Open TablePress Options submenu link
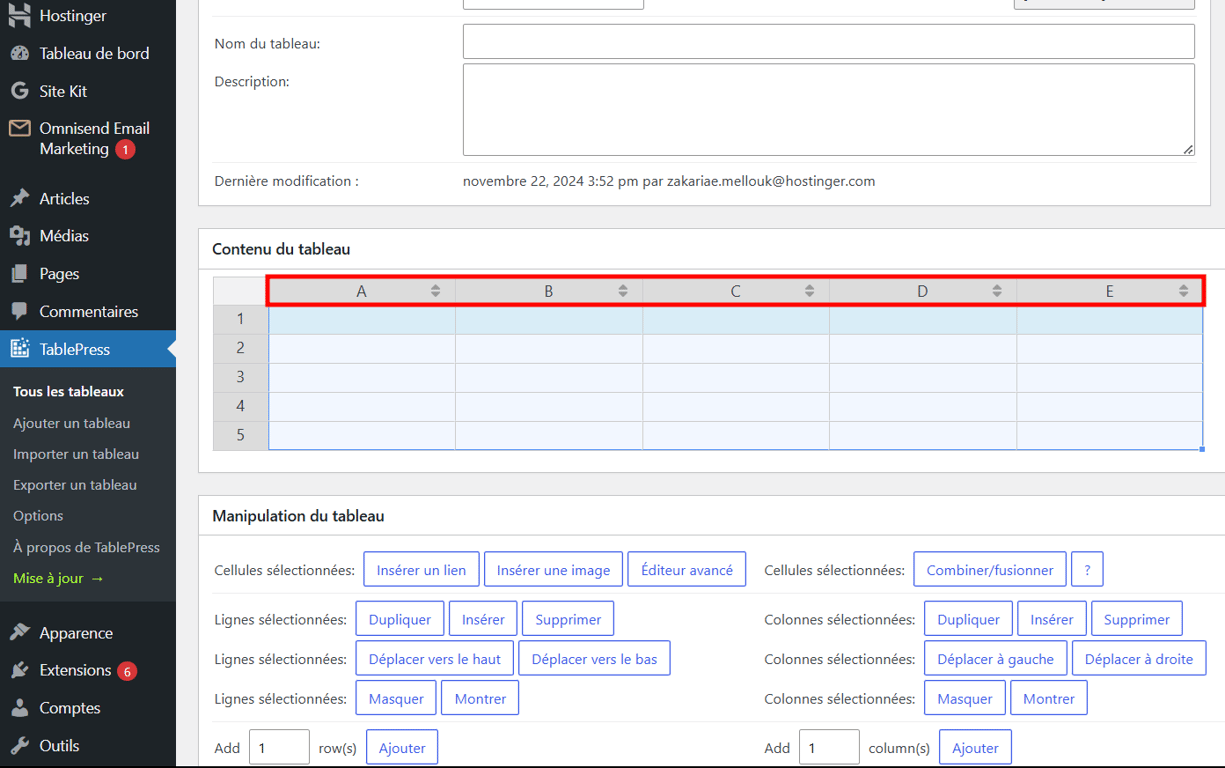The width and height of the screenshot is (1225, 768). (x=38, y=516)
